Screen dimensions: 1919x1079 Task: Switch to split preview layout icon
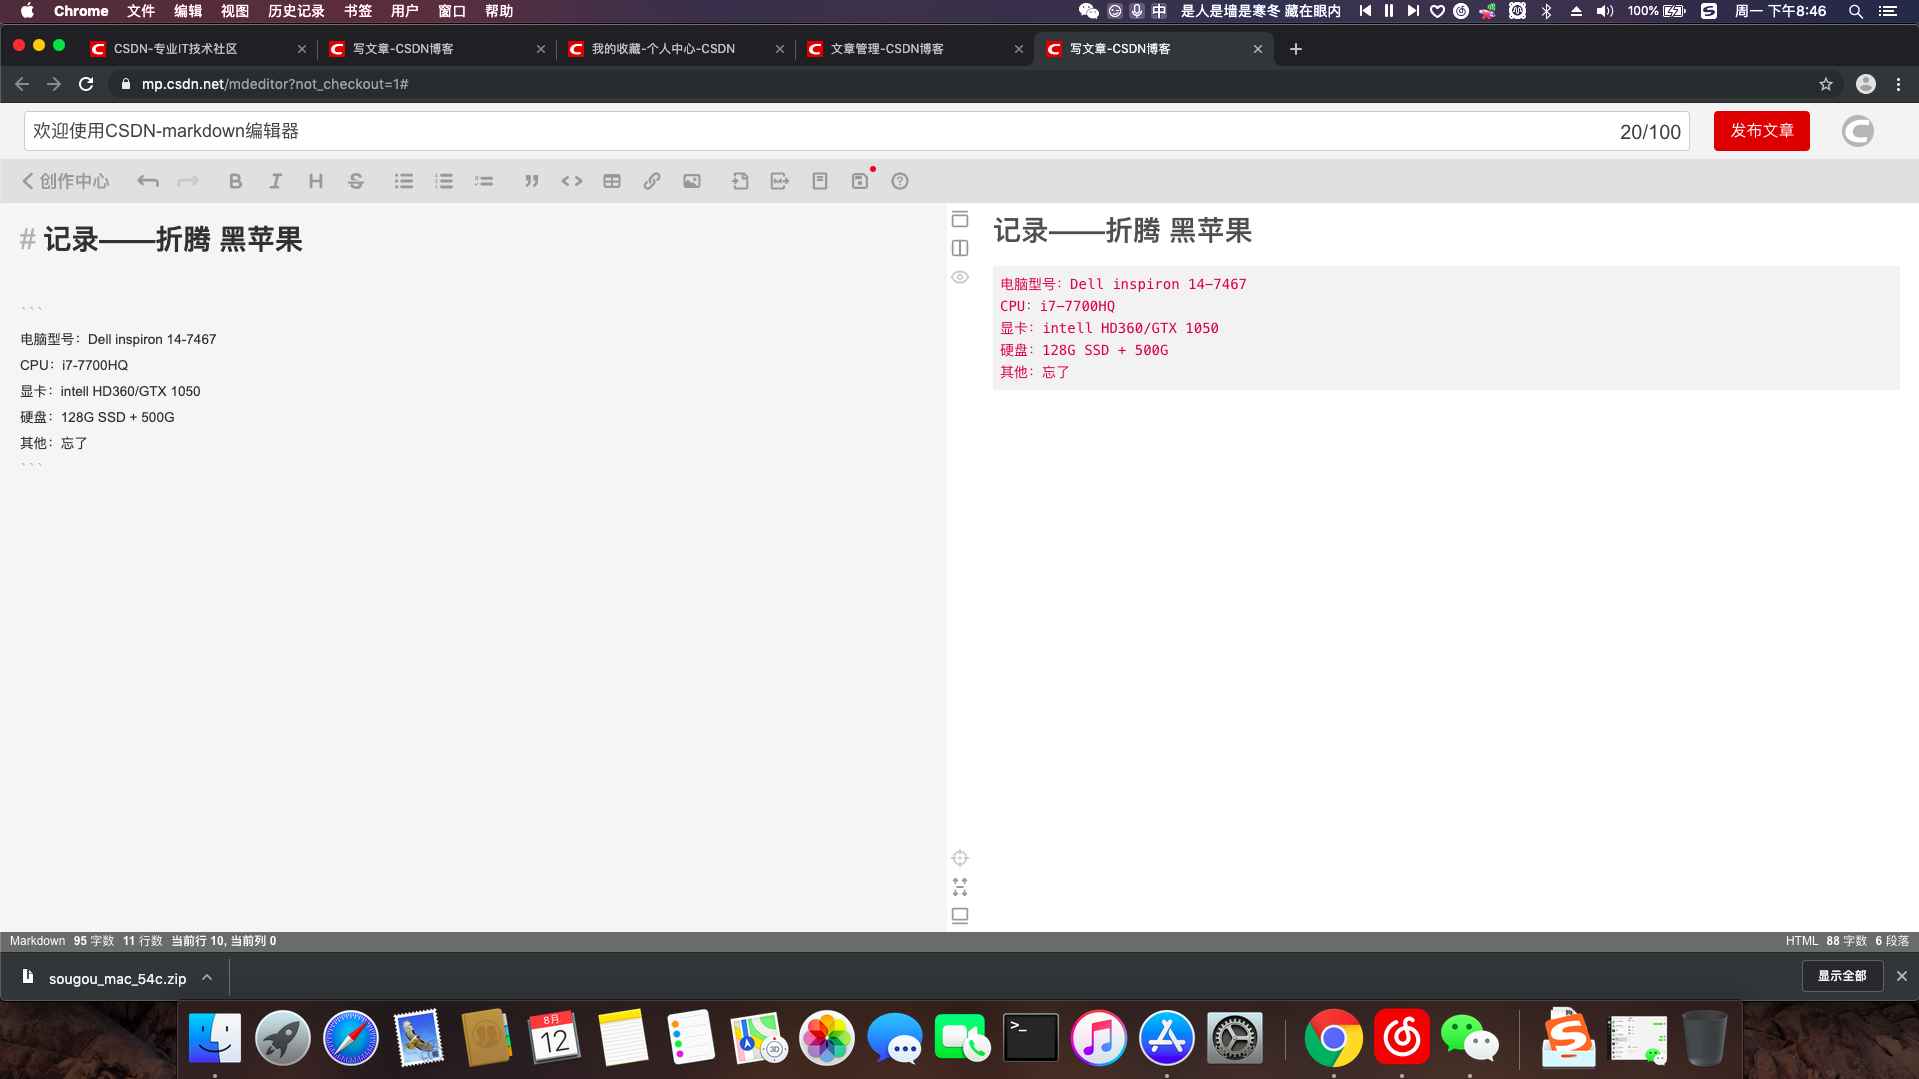(959, 248)
